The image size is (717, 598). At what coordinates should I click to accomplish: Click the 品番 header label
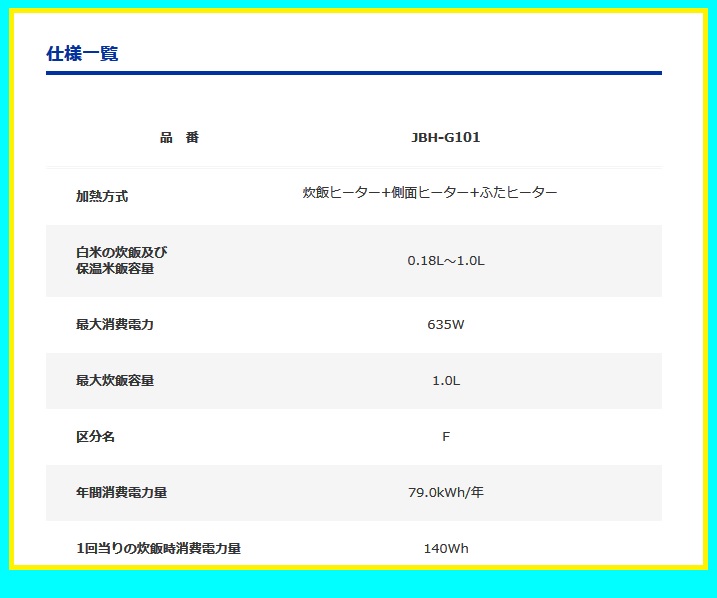179,137
